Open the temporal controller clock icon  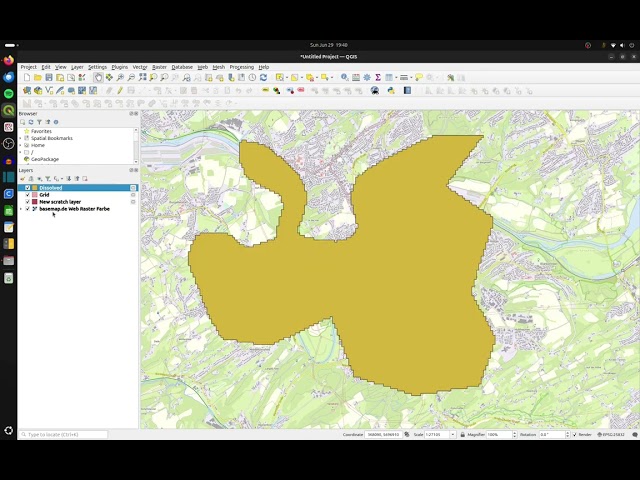click(253, 78)
